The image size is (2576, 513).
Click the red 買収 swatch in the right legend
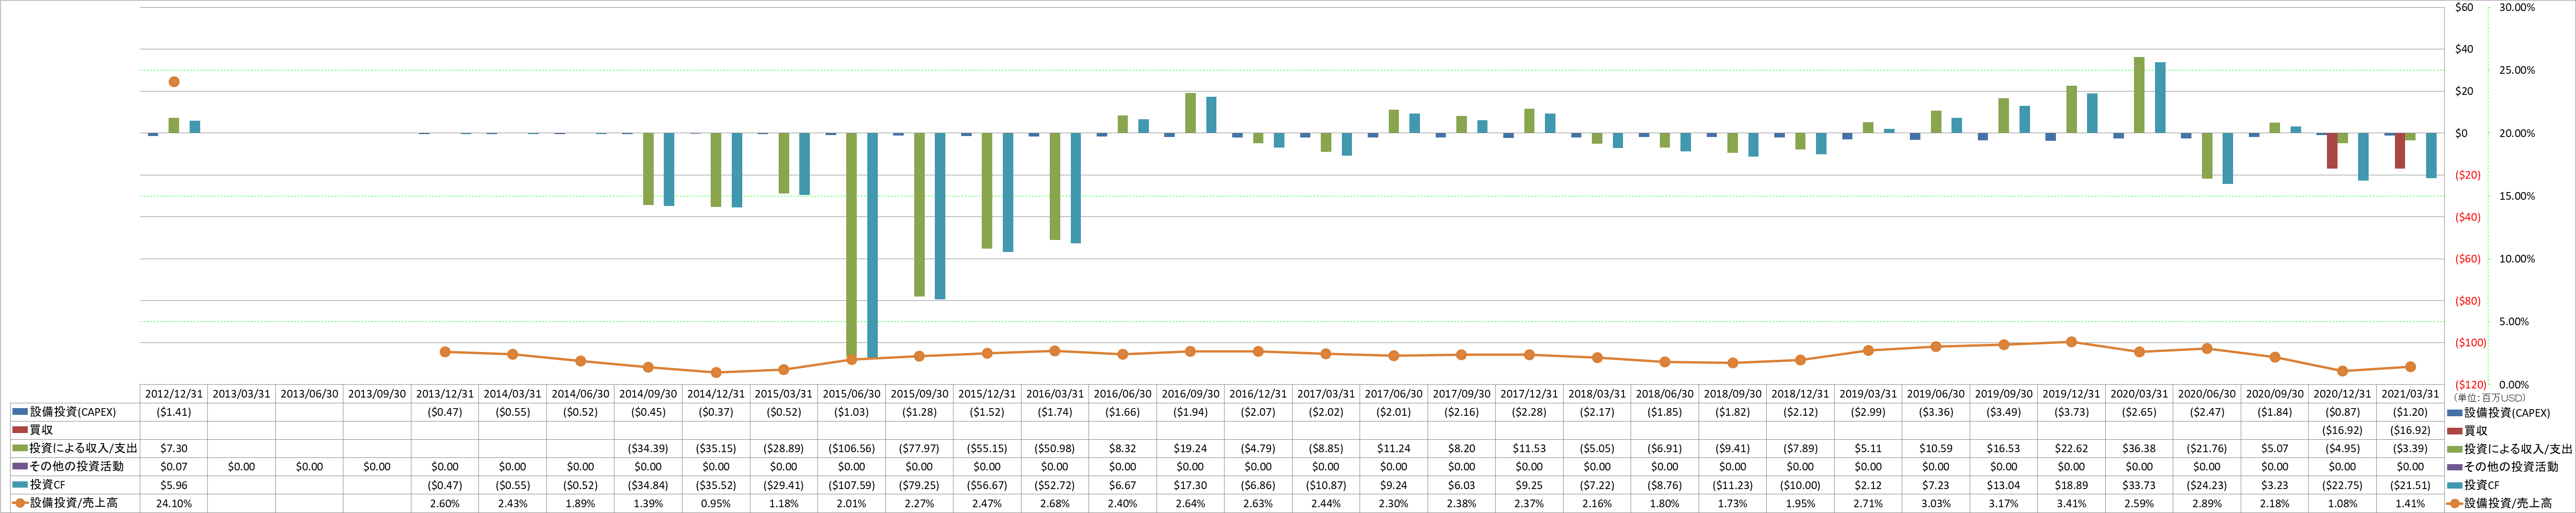click(x=2454, y=430)
